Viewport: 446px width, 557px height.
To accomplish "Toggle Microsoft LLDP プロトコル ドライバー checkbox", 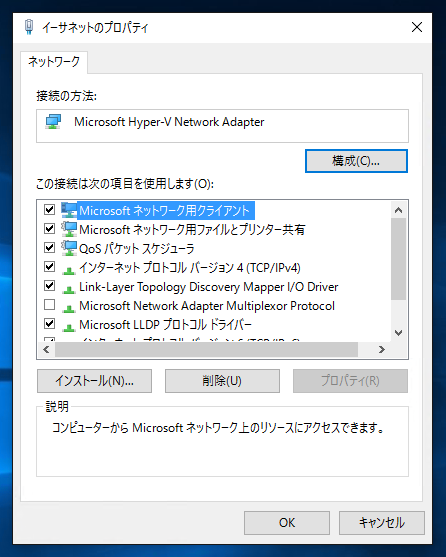I will (49, 324).
